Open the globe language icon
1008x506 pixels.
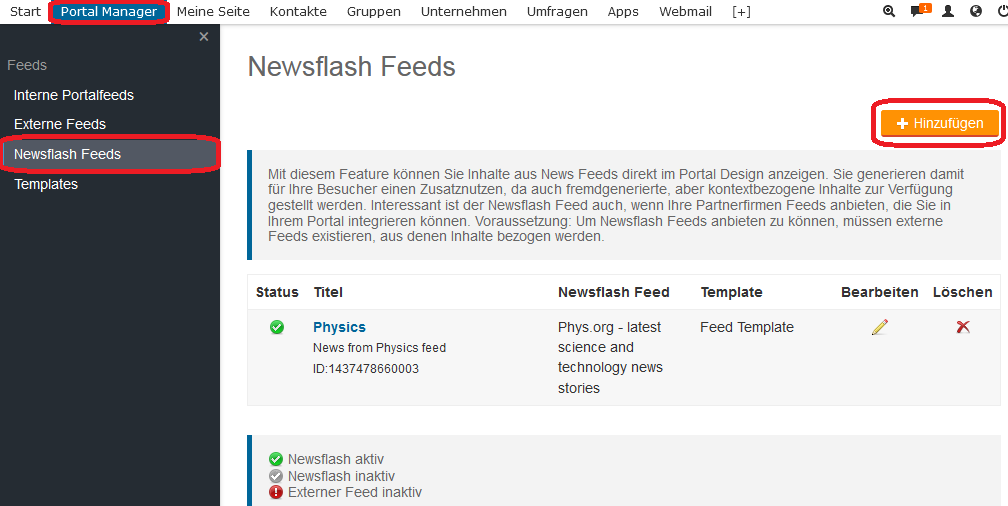[x=976, y=12]
